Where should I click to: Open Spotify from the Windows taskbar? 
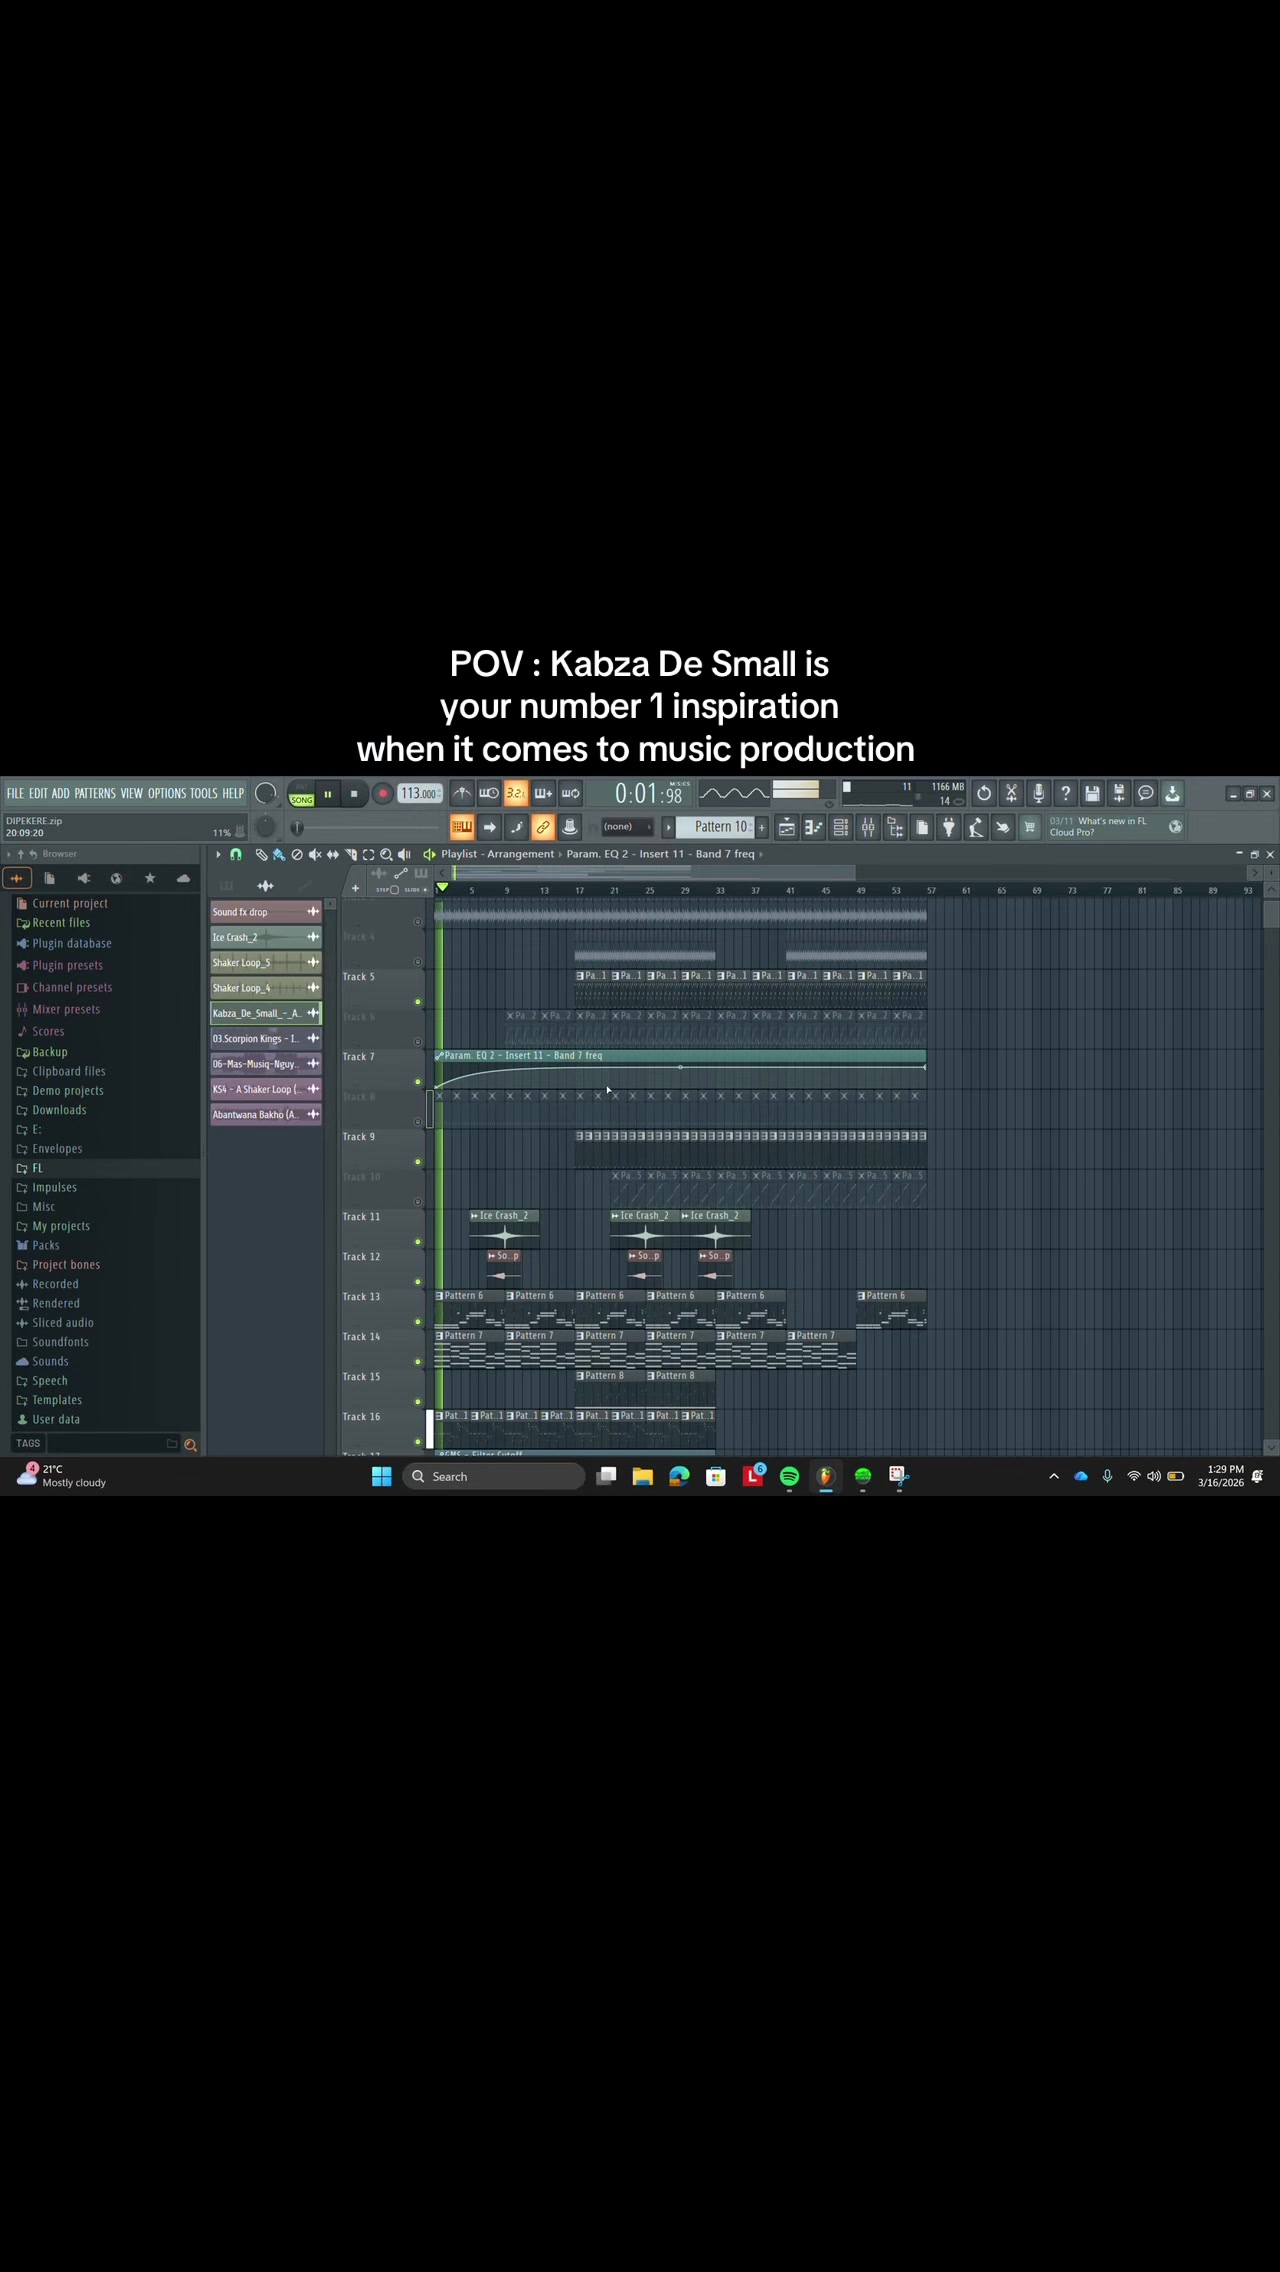click(789, 1477)
